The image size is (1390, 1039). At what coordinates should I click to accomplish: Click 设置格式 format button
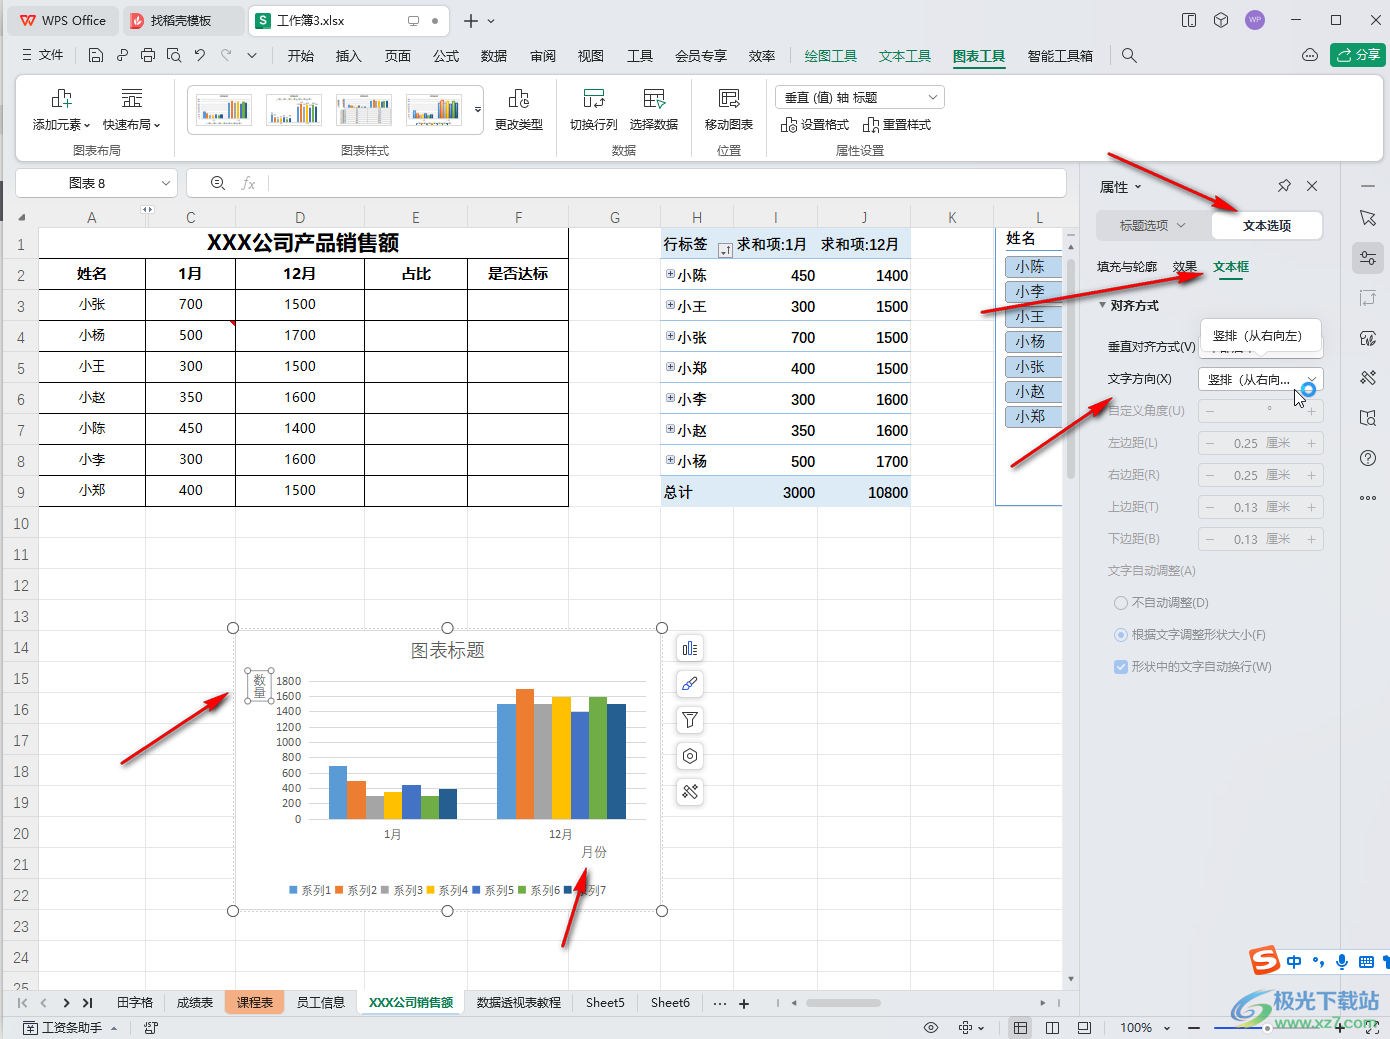coord(815,125)
